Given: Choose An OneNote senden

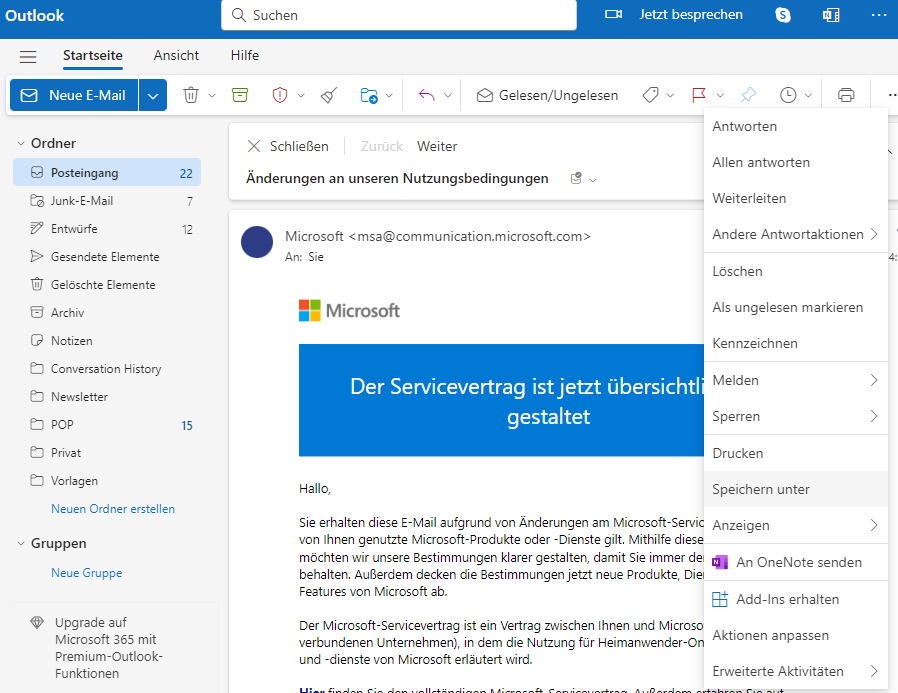Looking at the screenshot, I should point(795,562).
